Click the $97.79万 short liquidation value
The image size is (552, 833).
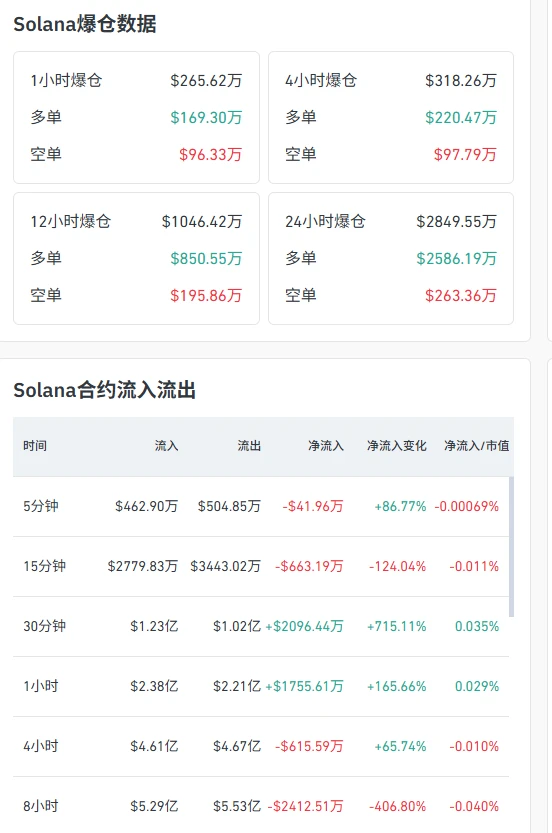point(465,155)
